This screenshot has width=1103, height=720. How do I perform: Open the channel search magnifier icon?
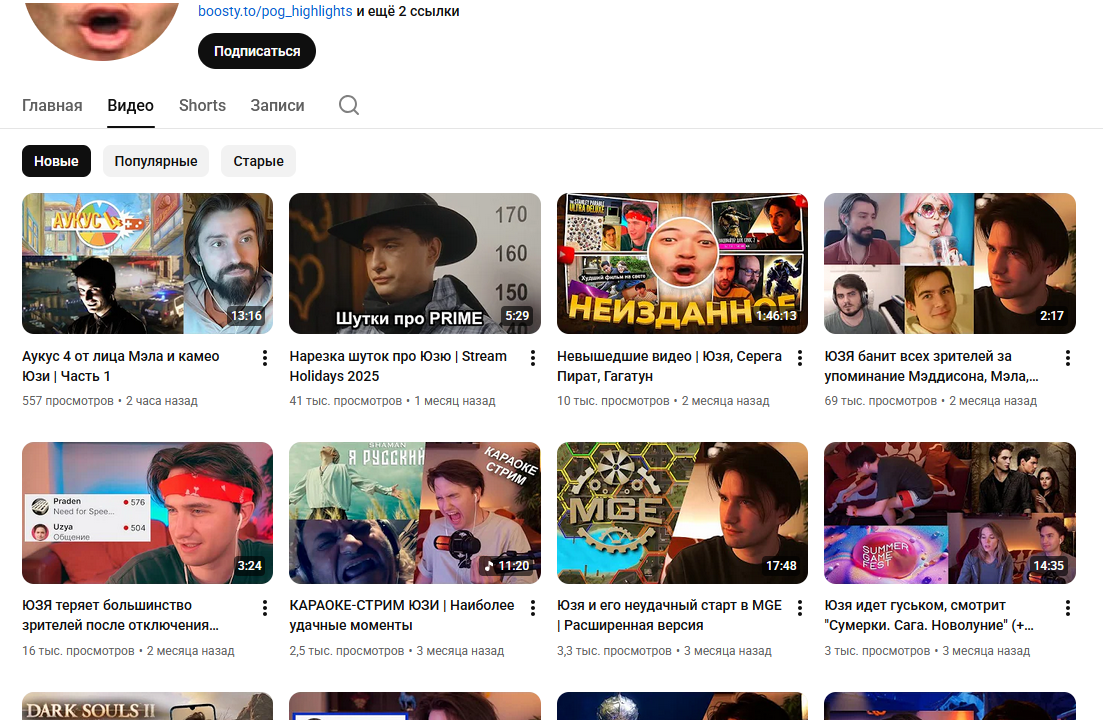[x=349, y=105]
